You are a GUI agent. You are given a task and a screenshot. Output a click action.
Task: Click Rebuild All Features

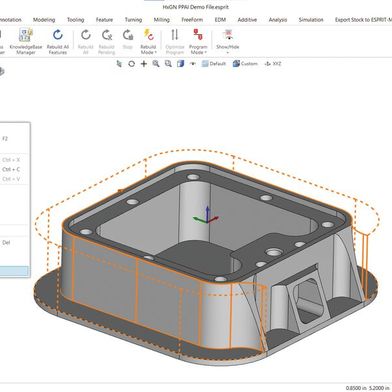tap(58, 41)
